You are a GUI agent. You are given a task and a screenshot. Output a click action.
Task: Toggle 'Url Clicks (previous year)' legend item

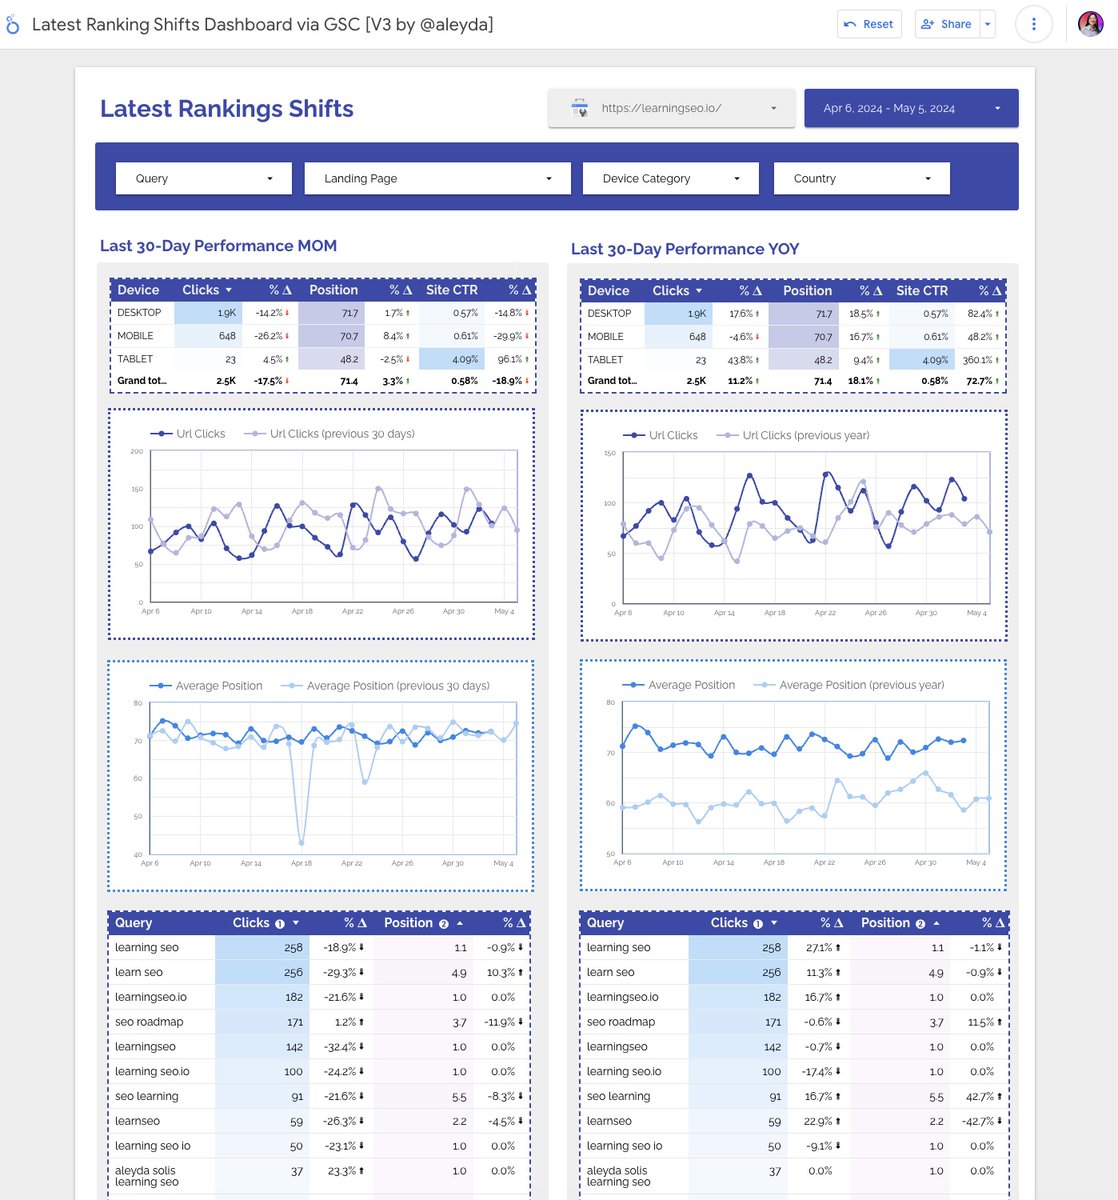[793, 435]
